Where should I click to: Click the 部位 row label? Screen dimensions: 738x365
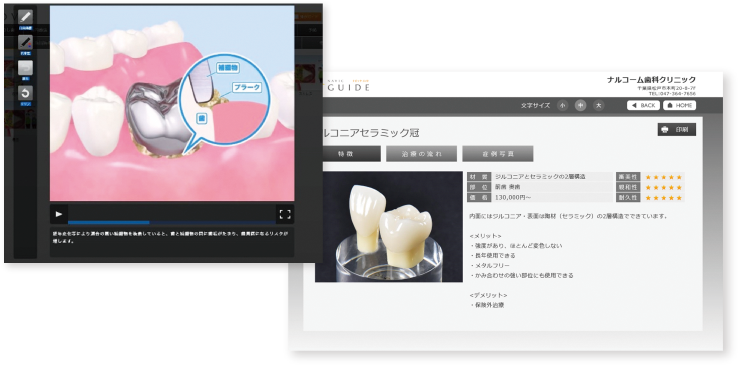point(479,187)
